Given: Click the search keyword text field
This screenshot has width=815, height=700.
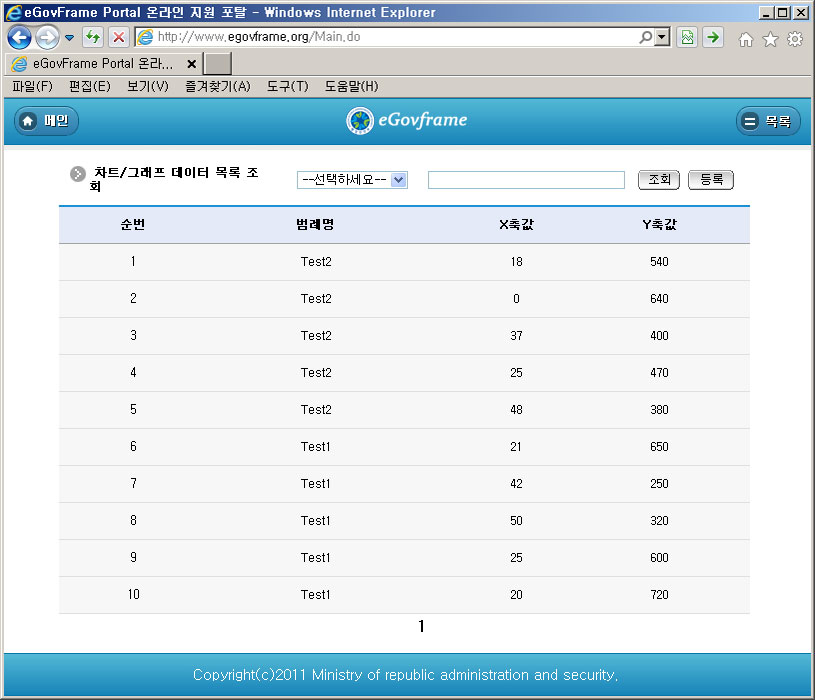Looking at the screenshot, I should click(526, 180).
